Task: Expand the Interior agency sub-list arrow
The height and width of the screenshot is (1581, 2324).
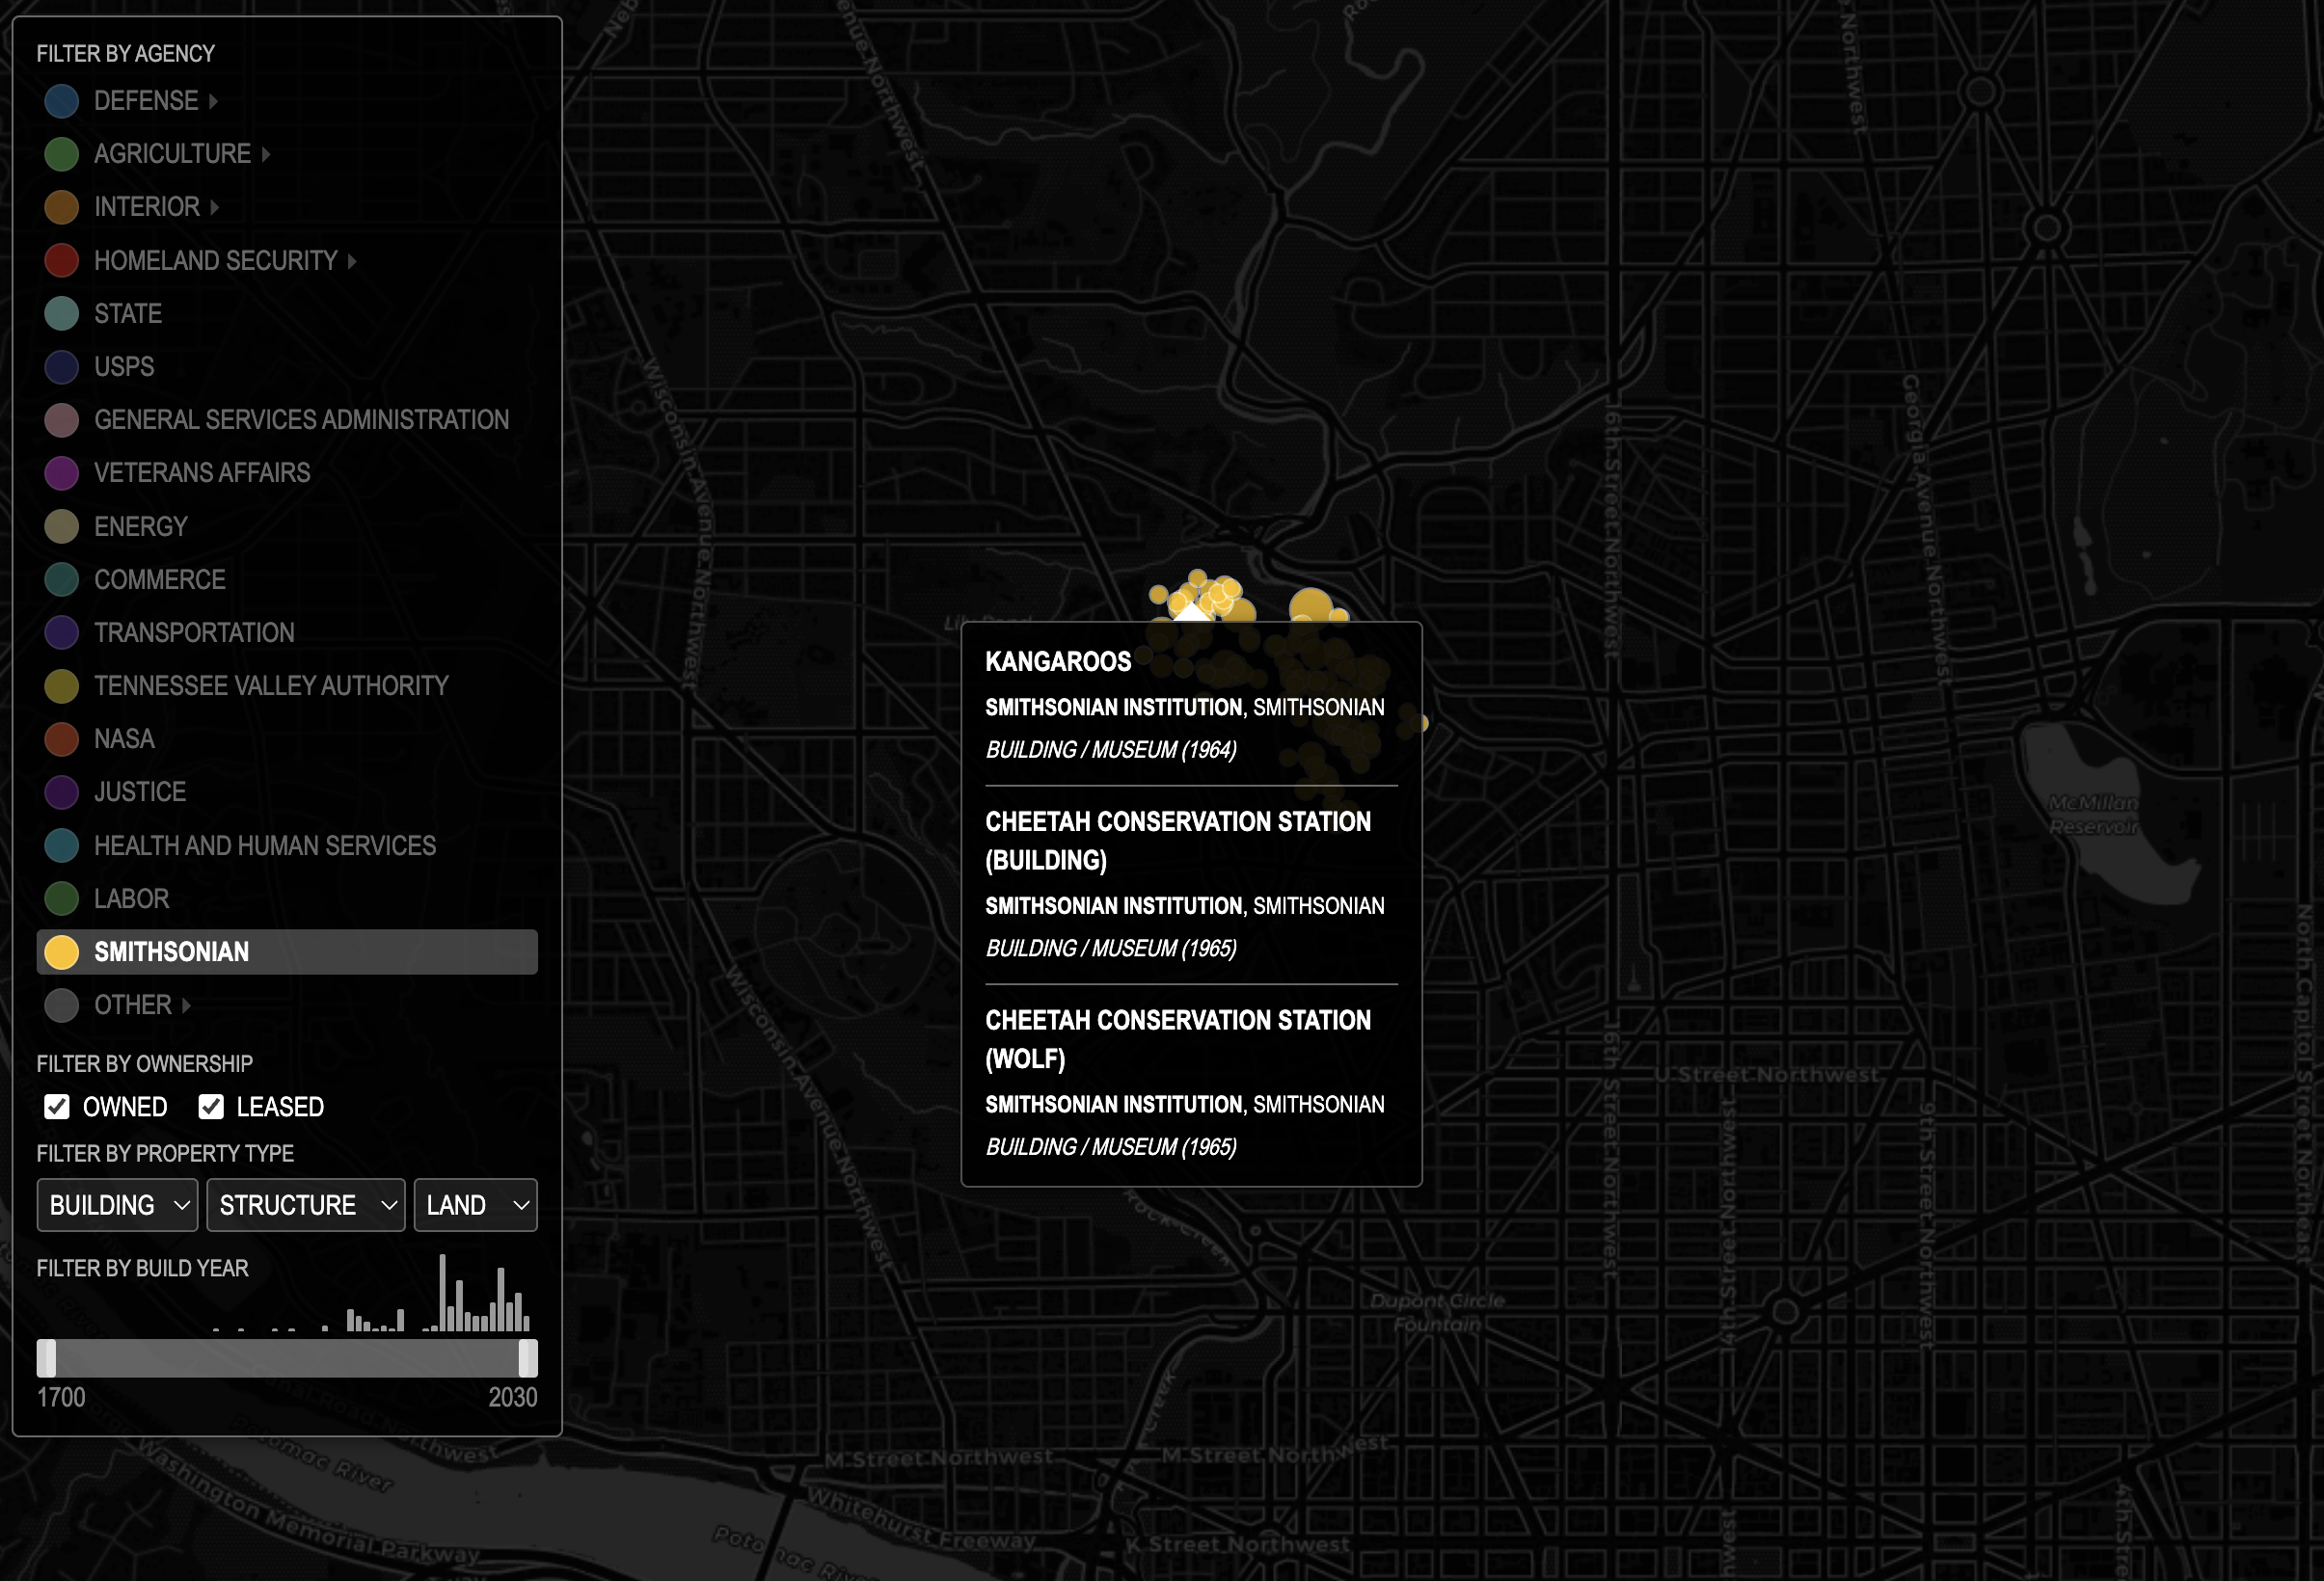Action: click(215, 207)
